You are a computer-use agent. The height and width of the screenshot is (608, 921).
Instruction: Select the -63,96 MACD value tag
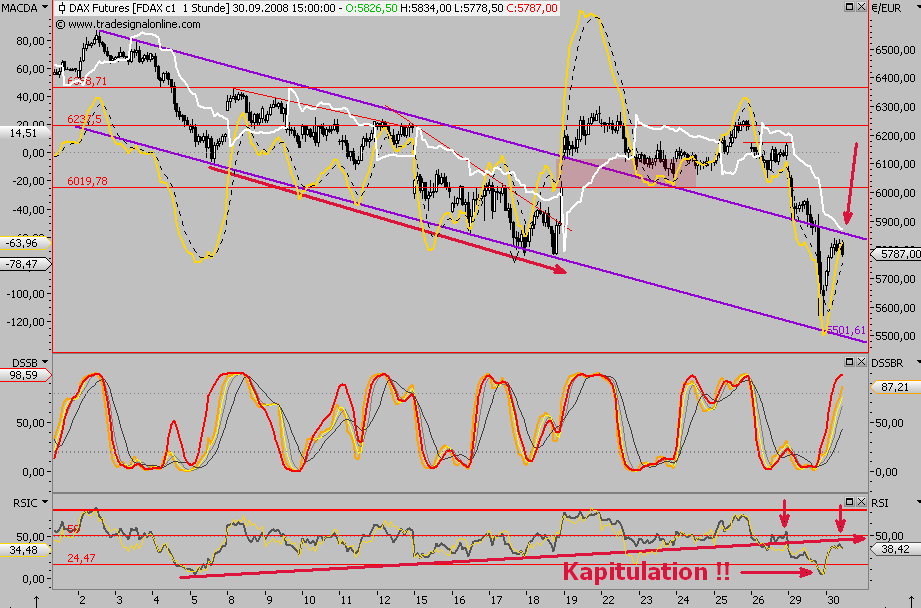tap(26, 243)
